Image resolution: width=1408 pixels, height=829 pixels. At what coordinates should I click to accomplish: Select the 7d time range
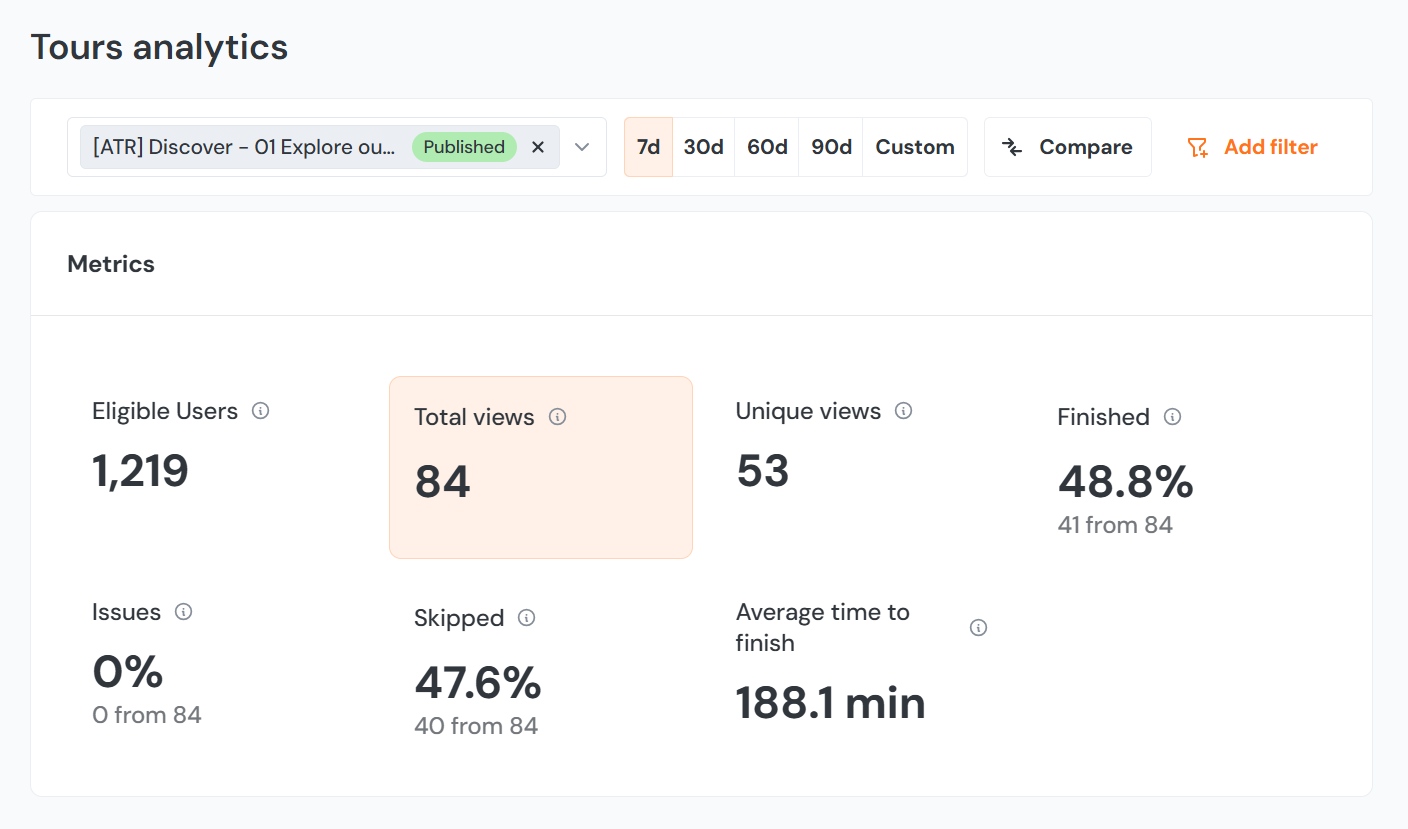649,147
